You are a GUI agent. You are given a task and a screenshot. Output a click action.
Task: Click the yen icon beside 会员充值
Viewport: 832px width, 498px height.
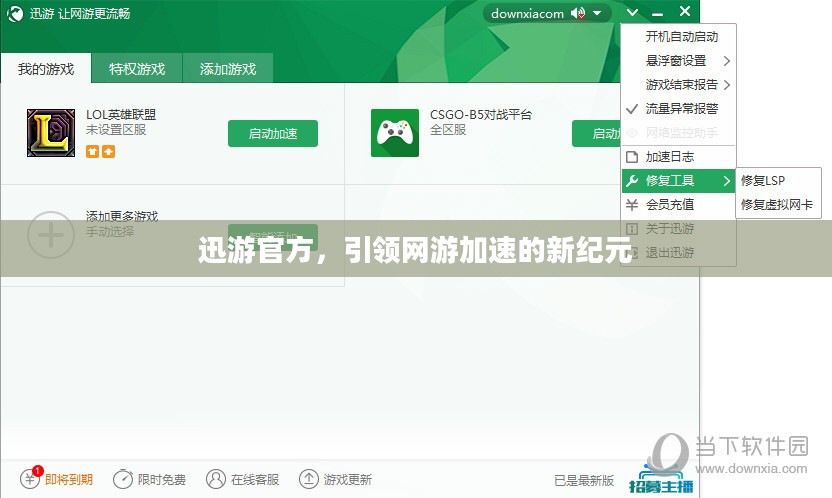tap(632, 205)
